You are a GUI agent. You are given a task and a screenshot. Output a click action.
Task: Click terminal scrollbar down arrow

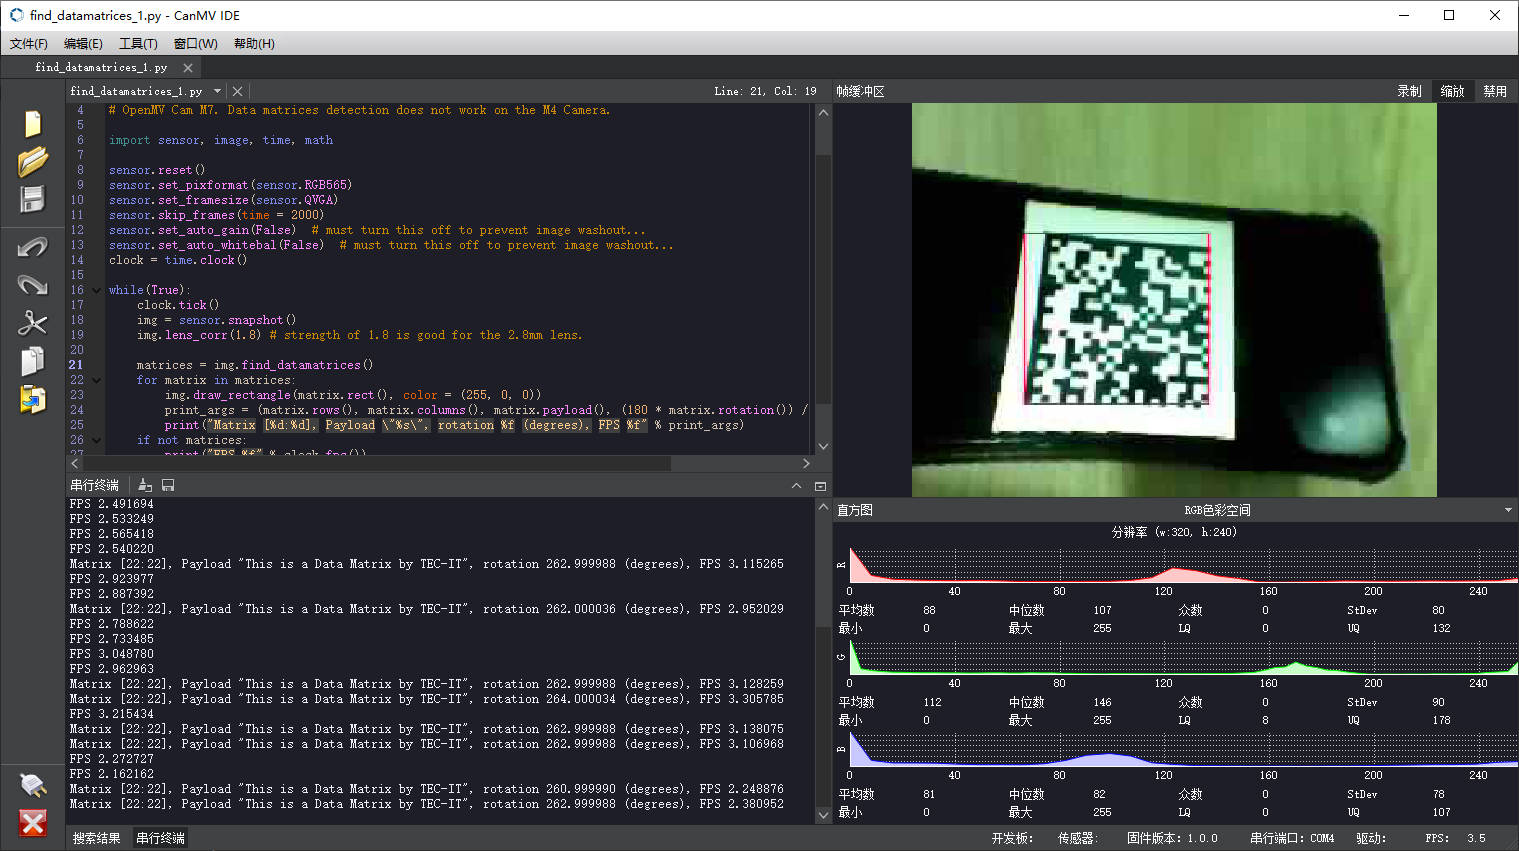coord(823,815)
